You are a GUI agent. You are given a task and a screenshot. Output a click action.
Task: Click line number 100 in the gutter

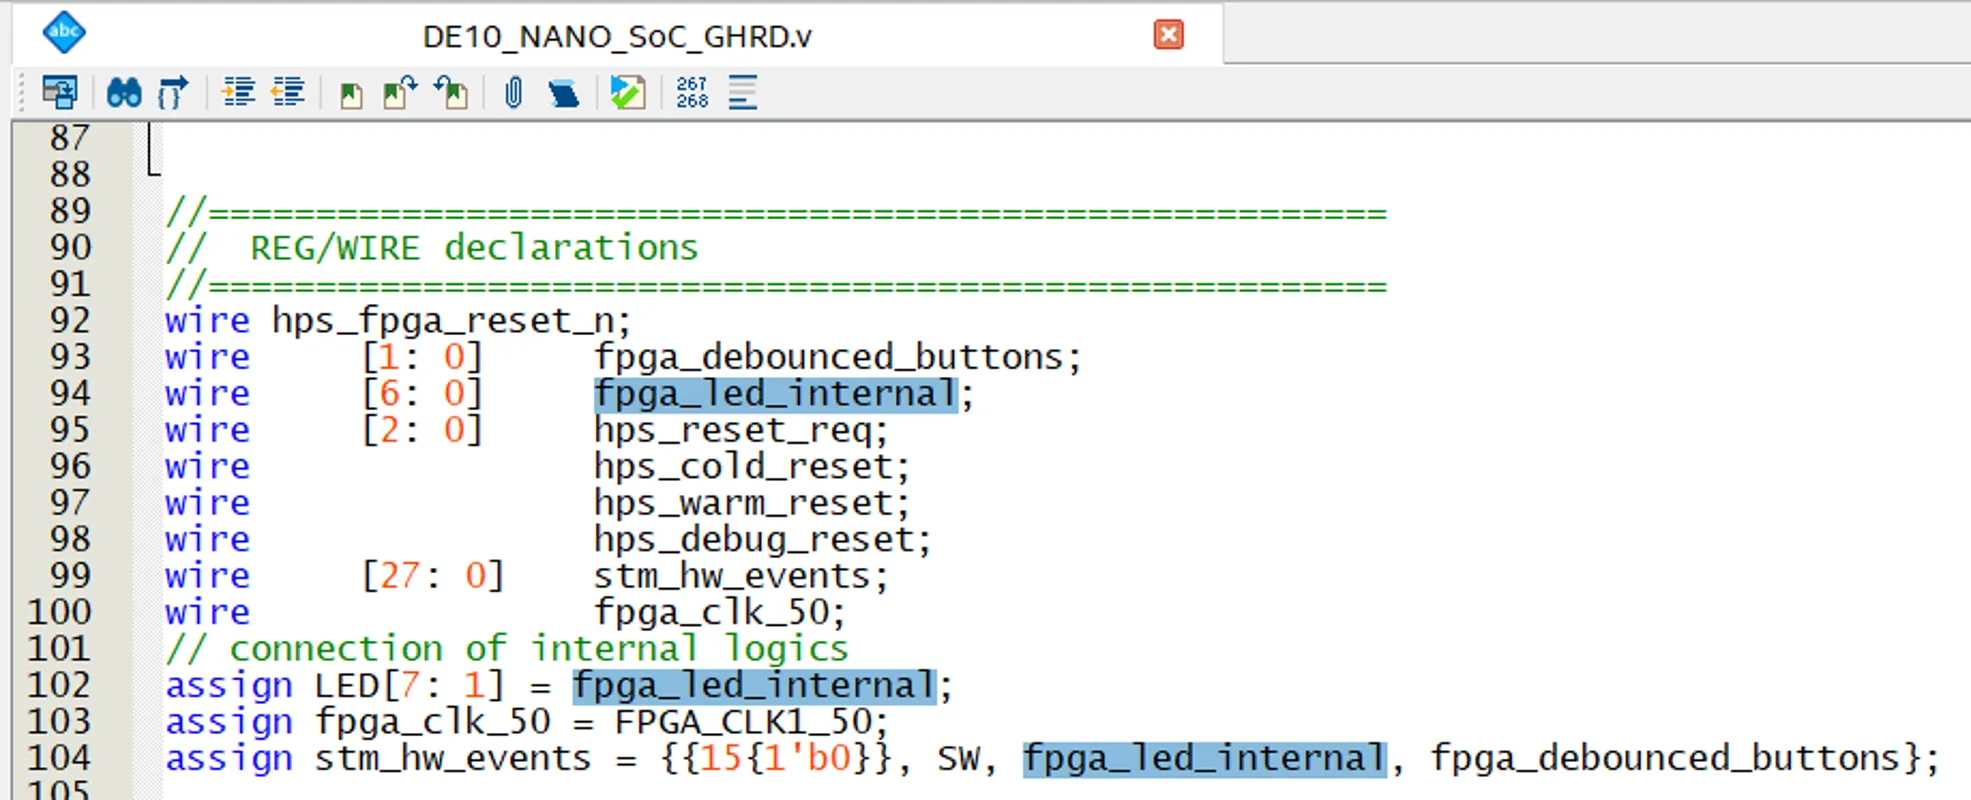(59, 612)
